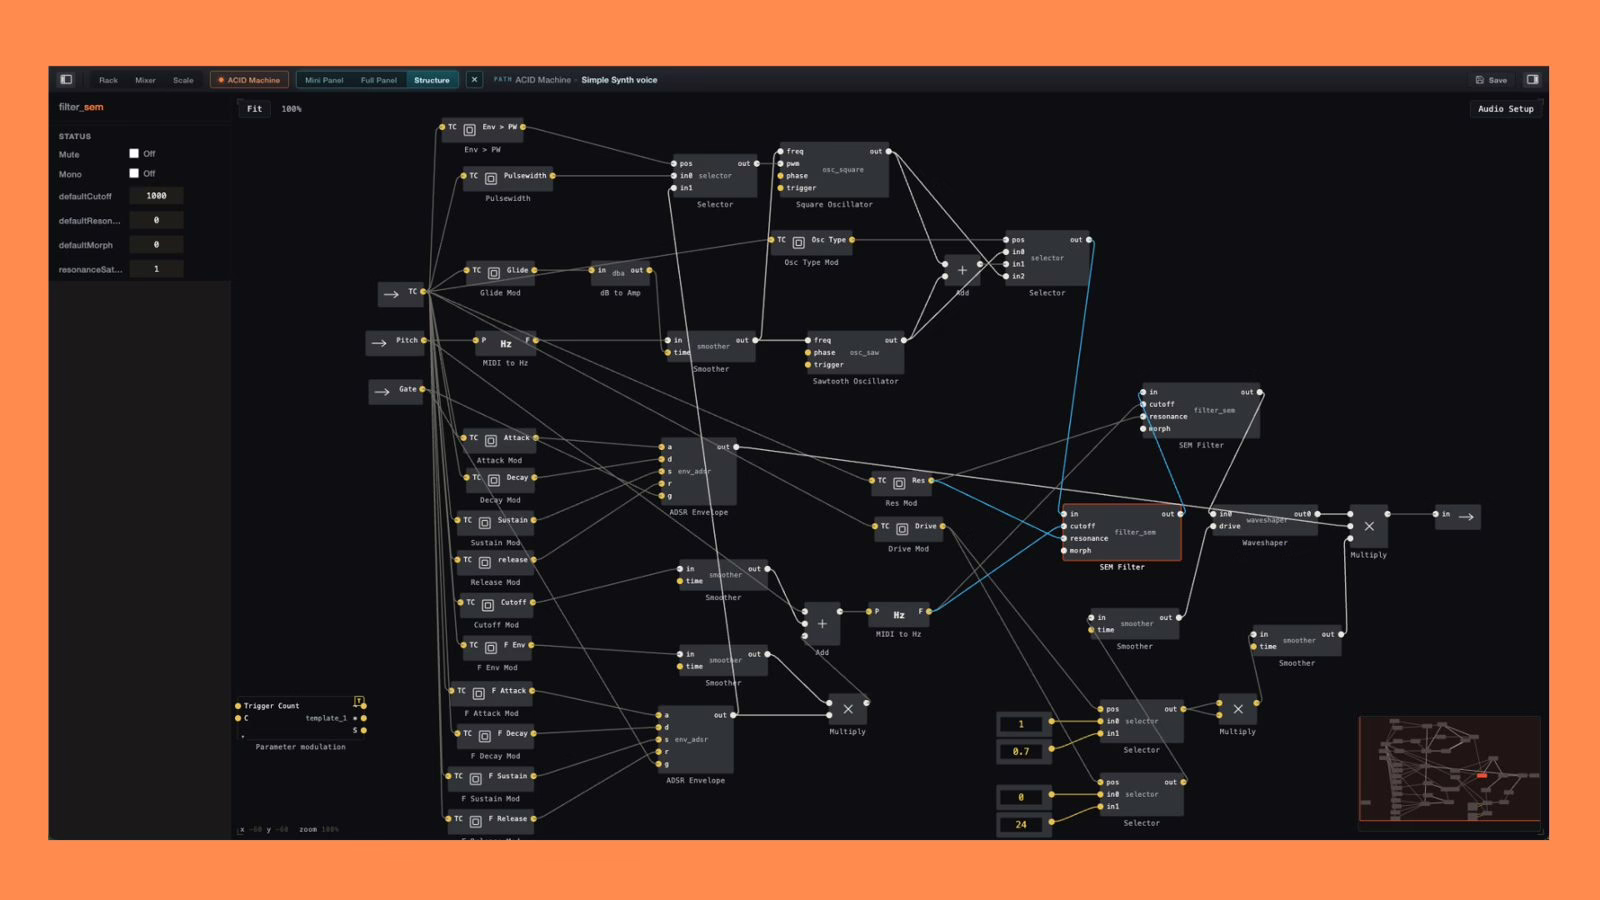Image resolution: width=1600 pixels, height=900 pixels.
Task: Click the plus icon in lower Add node
Action: click(x=822, y=624)
